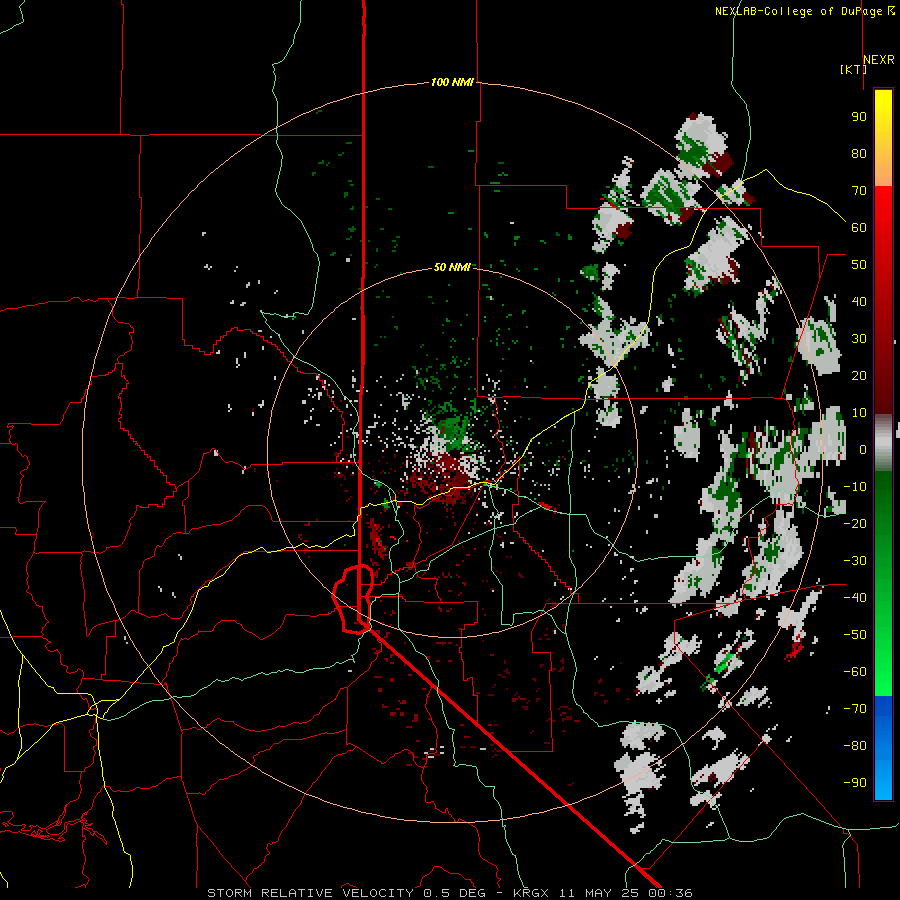Viewport: 900px width, 900px height.
Task: Click the 80 value on the velocity scale
Action: (859, 154)
